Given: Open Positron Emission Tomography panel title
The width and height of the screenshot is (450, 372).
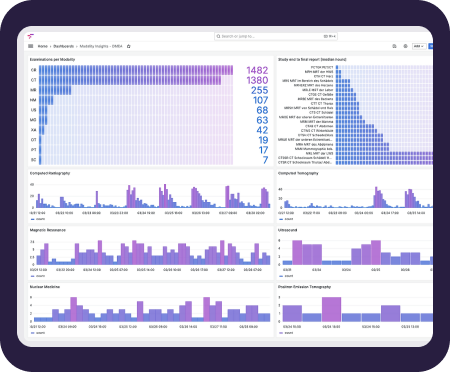Looking at the screenshot, I should (x=304, y=287).
